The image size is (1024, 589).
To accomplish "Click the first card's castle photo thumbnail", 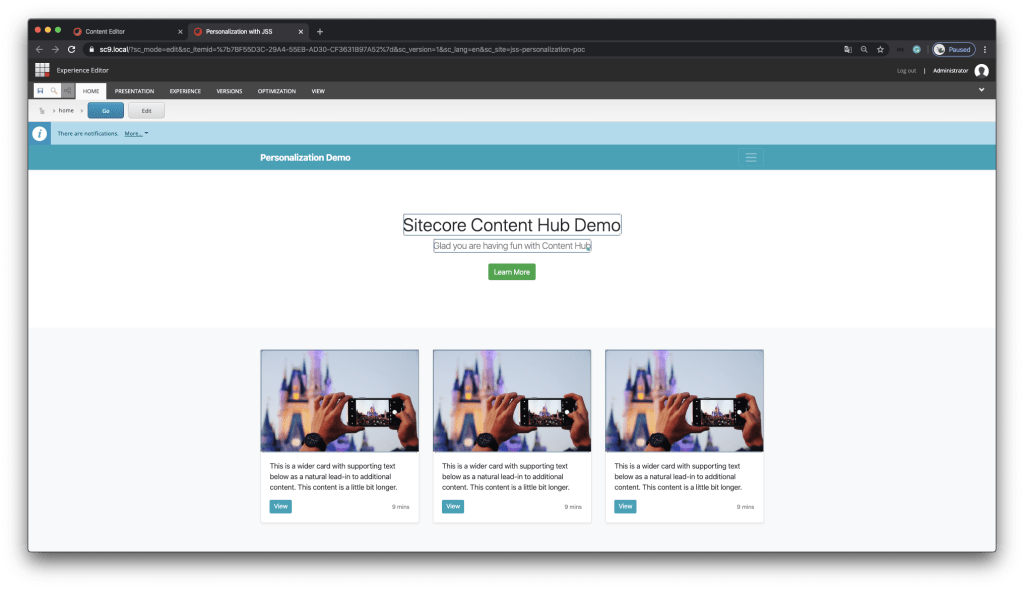I will click(x=339, y=400).
